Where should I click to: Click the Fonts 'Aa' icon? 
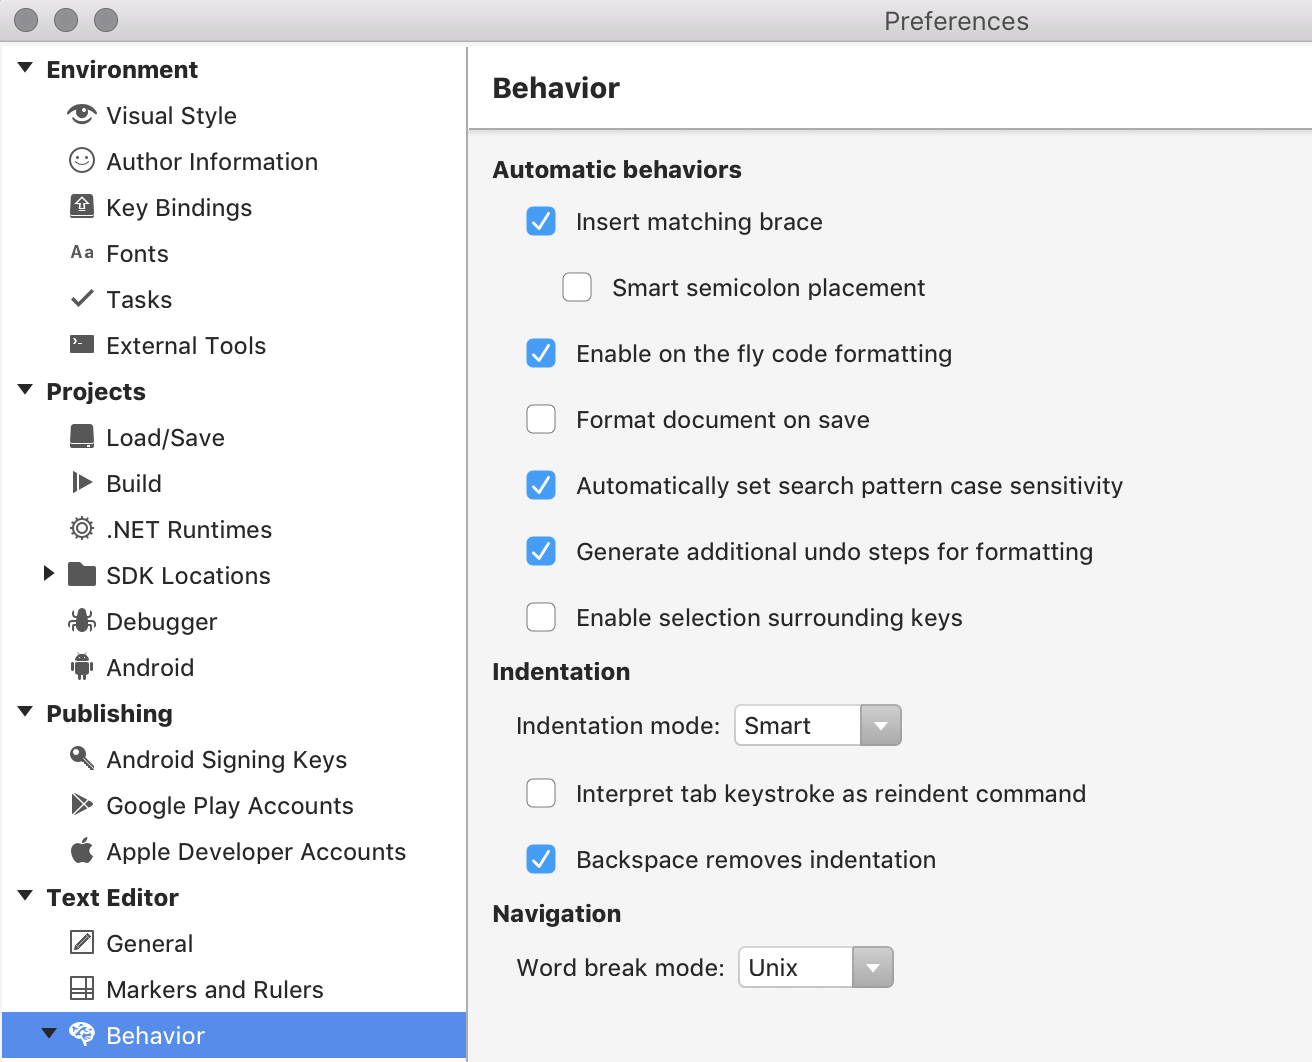[x=81, y=252]
